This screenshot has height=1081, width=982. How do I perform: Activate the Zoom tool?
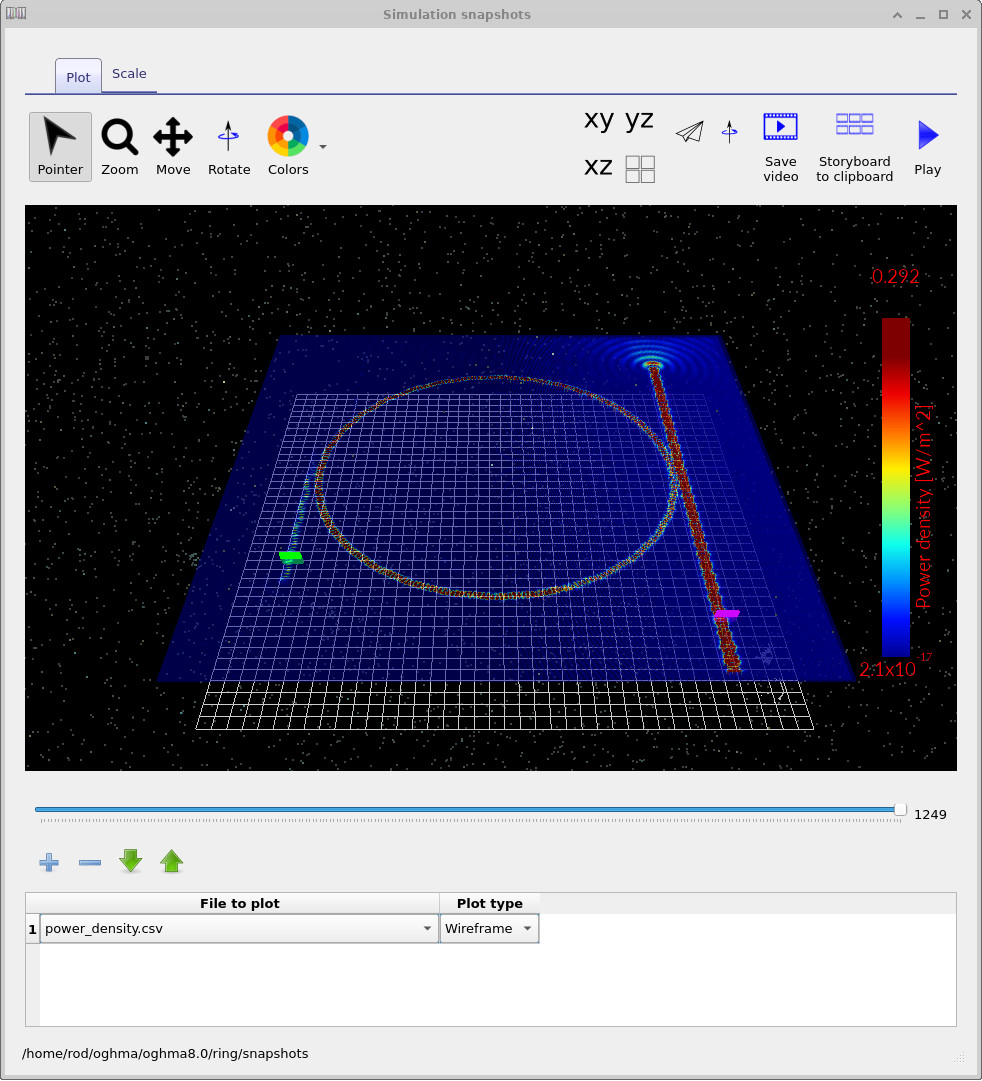click(119, 140)
